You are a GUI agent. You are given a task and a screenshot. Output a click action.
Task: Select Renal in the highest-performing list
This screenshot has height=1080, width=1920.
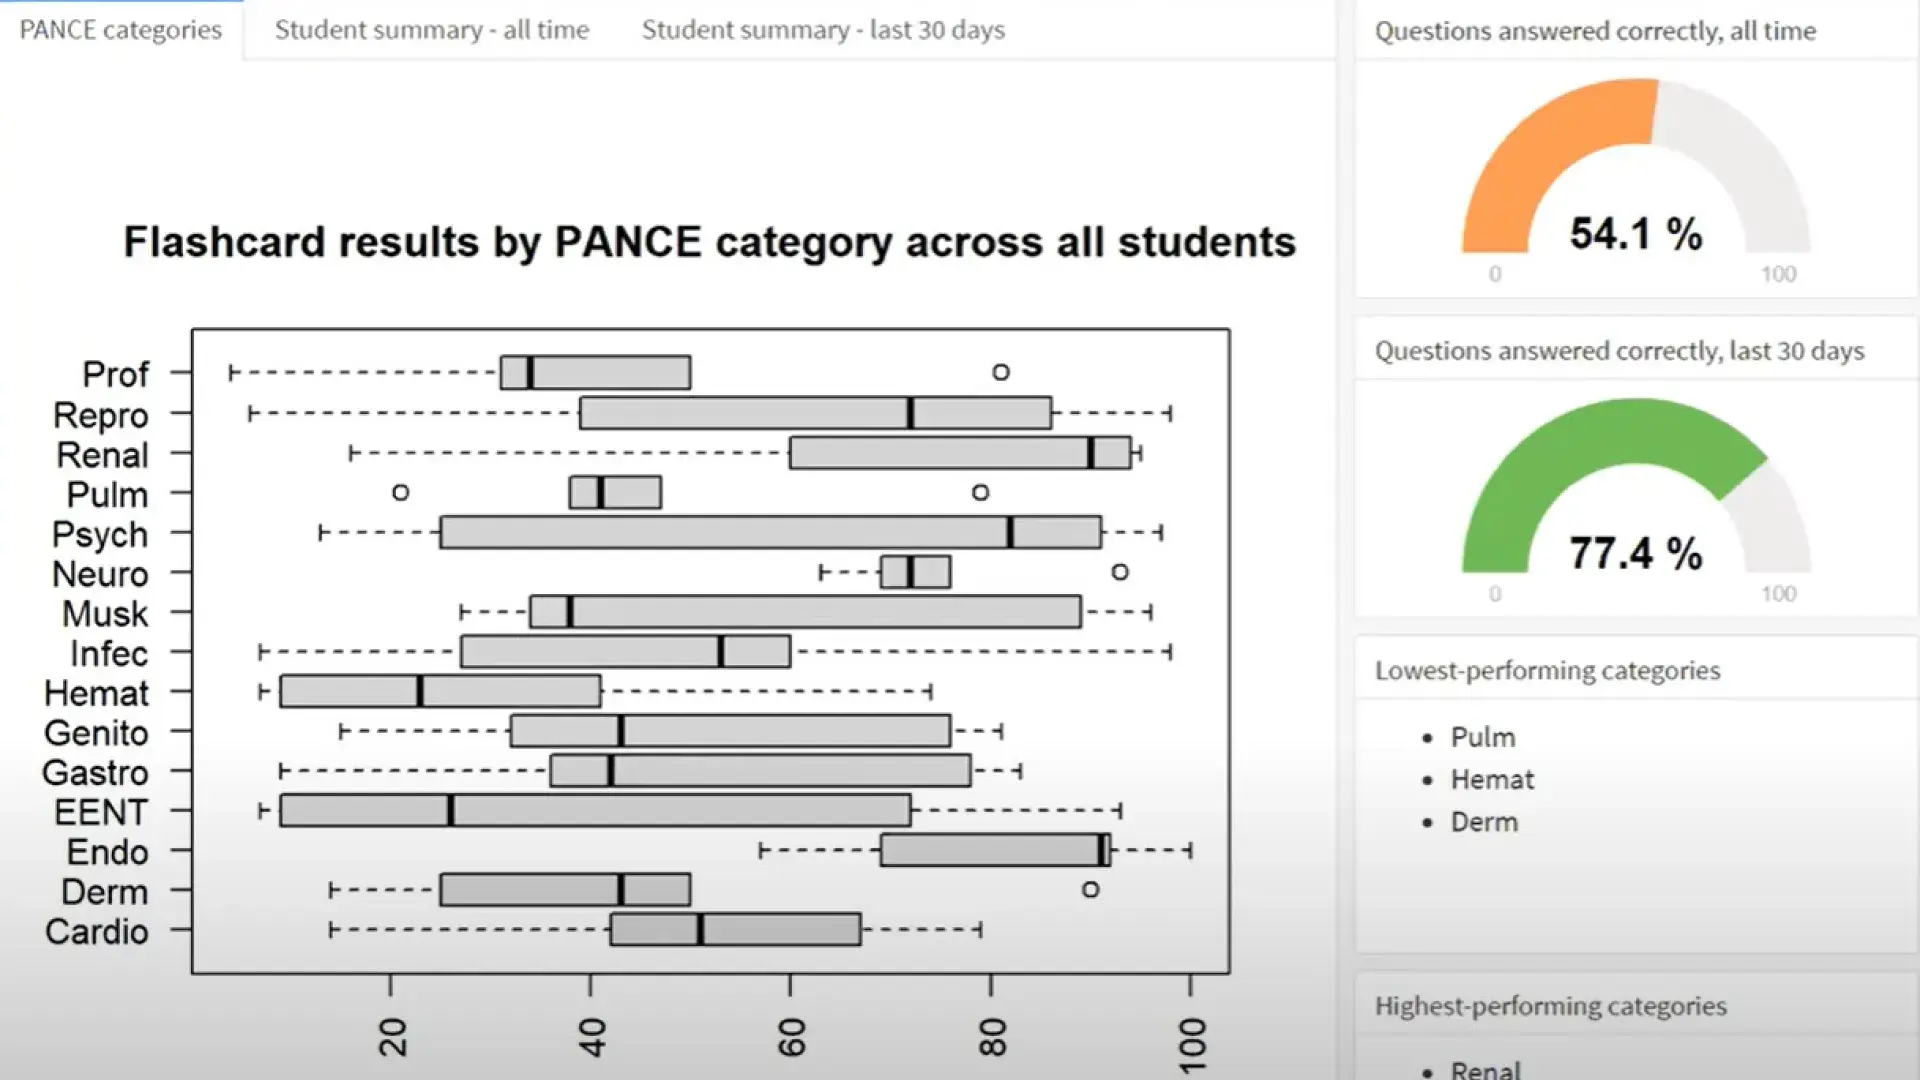[x=1485, y=1070]
